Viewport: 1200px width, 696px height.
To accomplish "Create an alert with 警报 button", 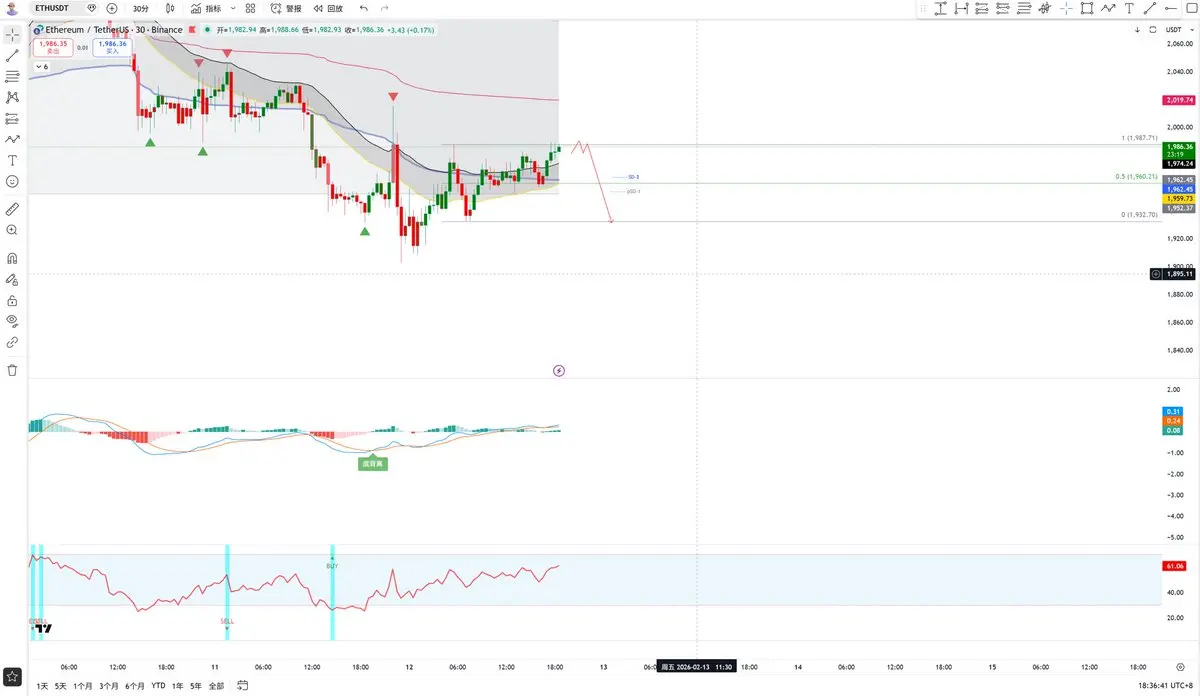I will (285, 8).
